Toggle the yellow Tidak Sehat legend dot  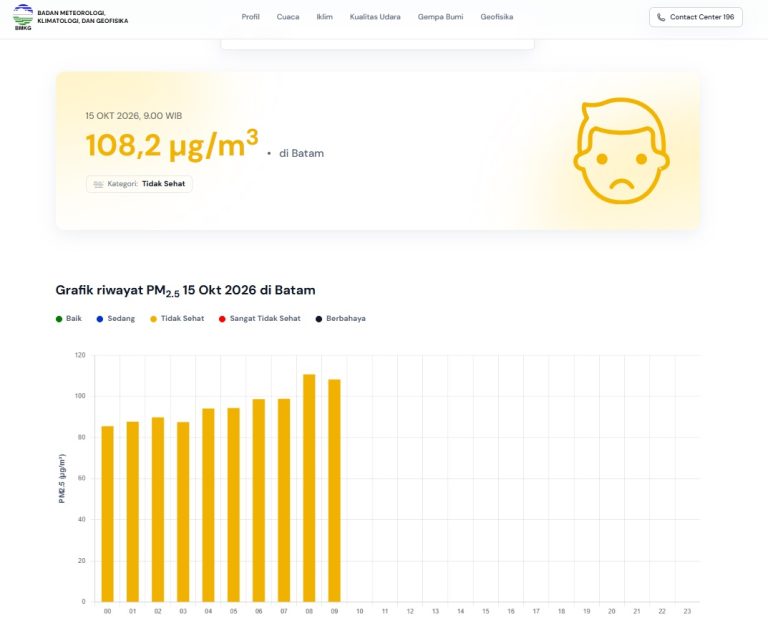pos(153,319)
